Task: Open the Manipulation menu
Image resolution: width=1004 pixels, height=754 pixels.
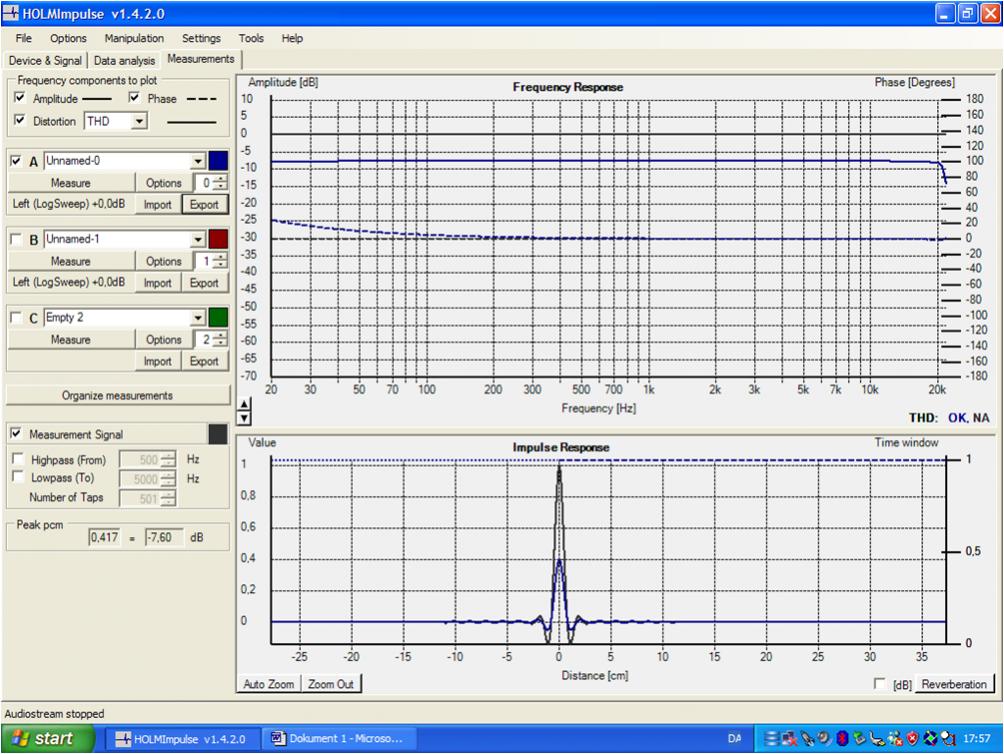Action: [134, 38]
